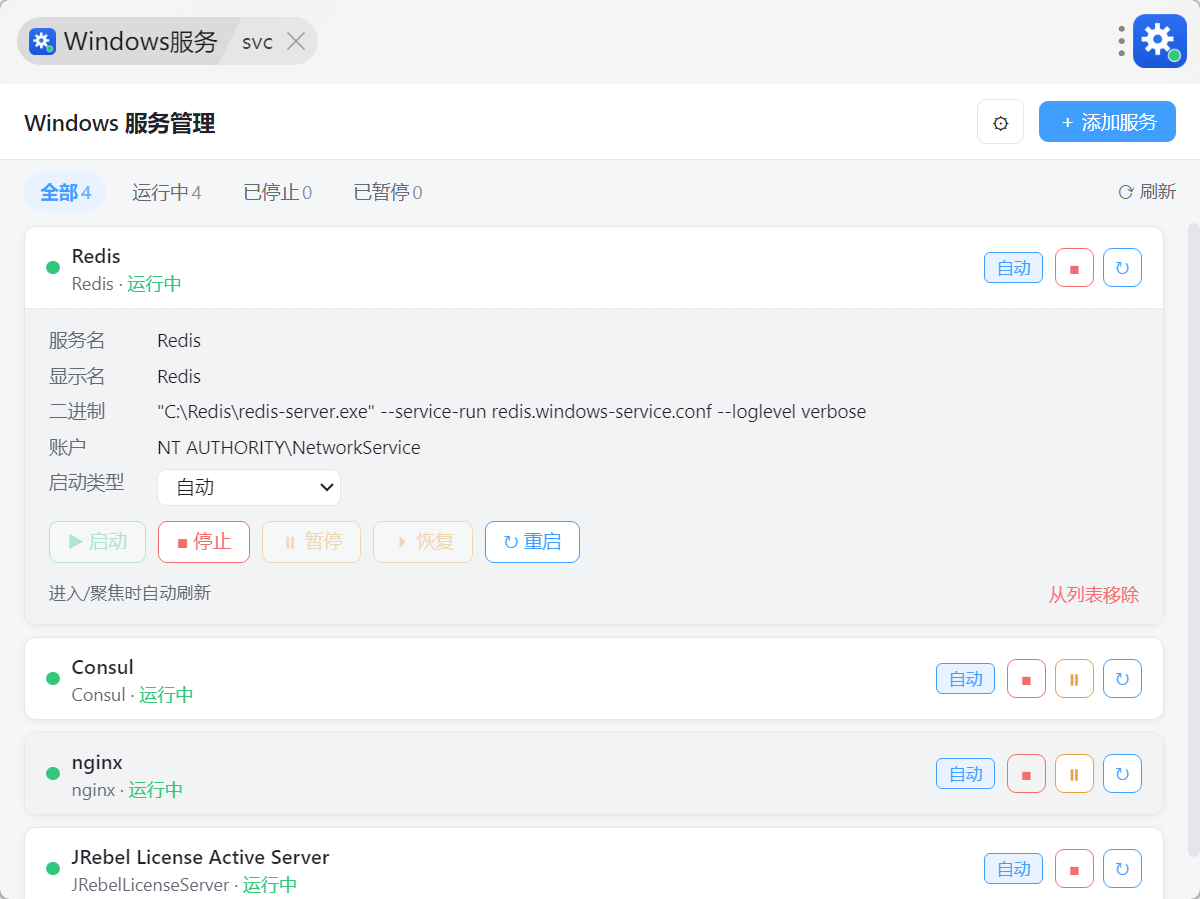This screenshot has height=899, width=1200.
Task: Click the 自动 badge on the Redis card
Action: [x=1014, y=268]
